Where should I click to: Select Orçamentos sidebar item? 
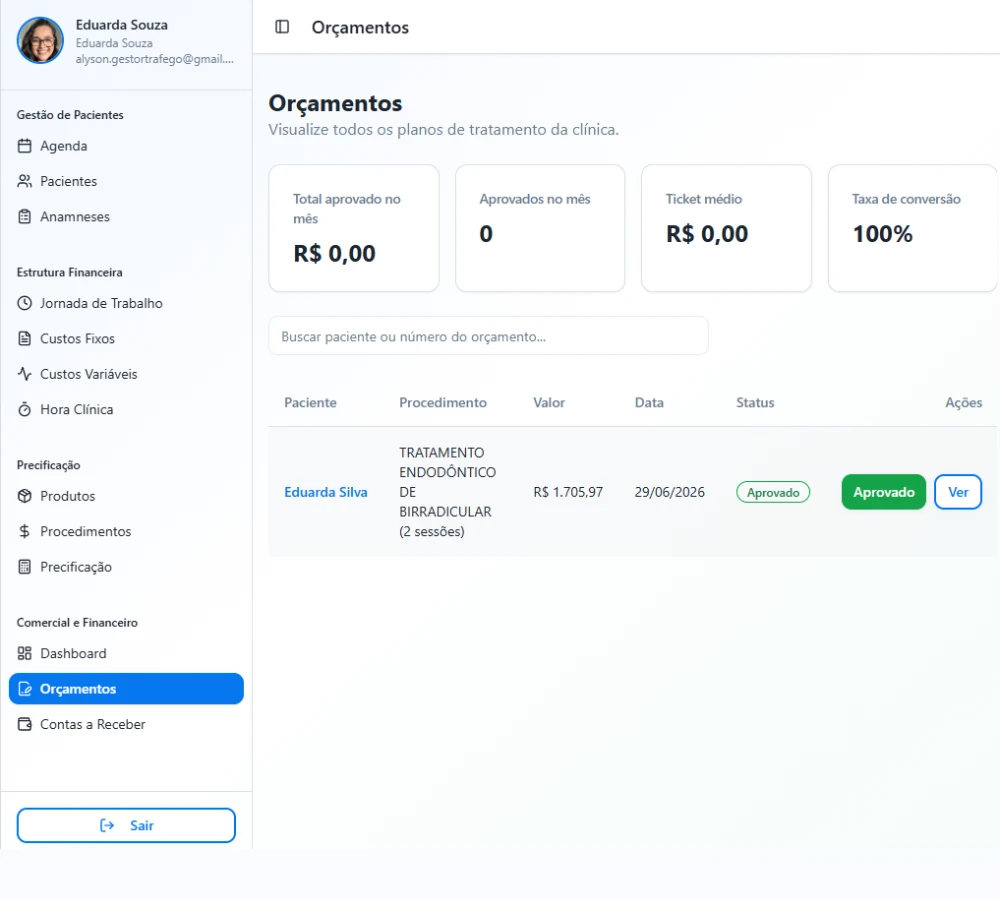[126, 689]
